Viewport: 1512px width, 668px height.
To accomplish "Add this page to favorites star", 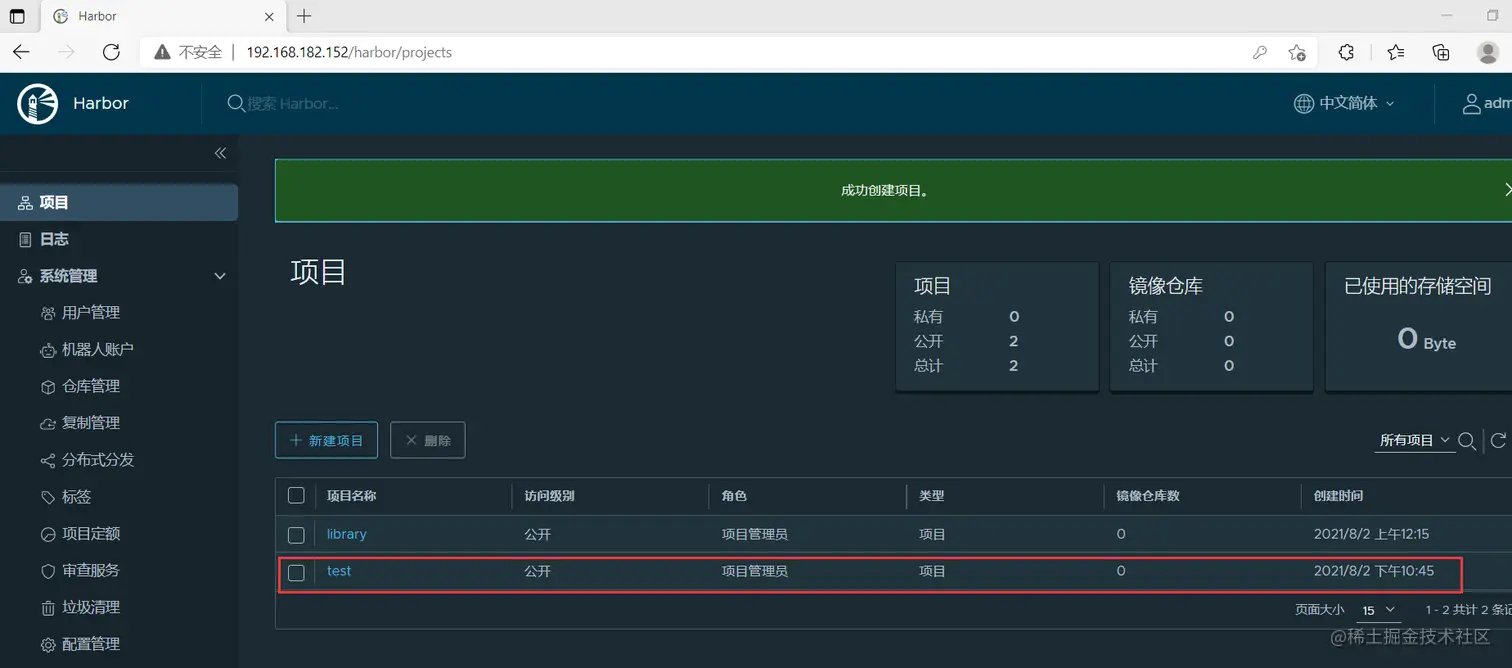I will [x=1297, y=52].
